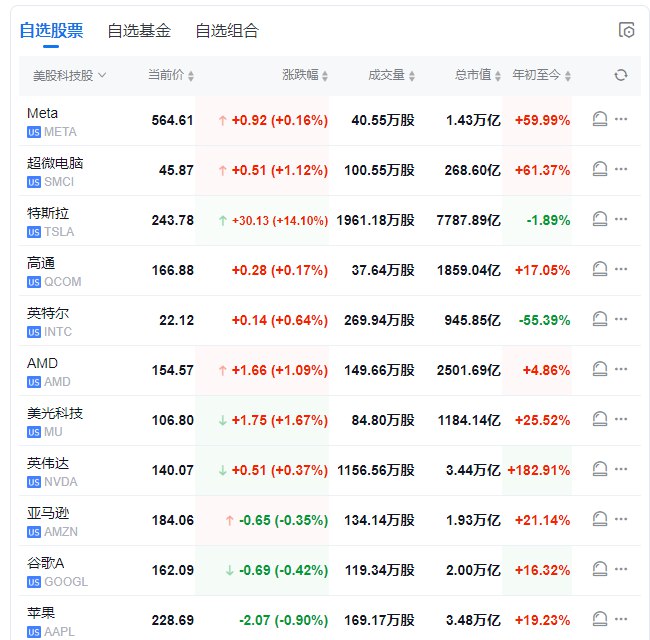Set a price alert for NVDA
This screenshot has height=640, width=650.
(599, 469)
